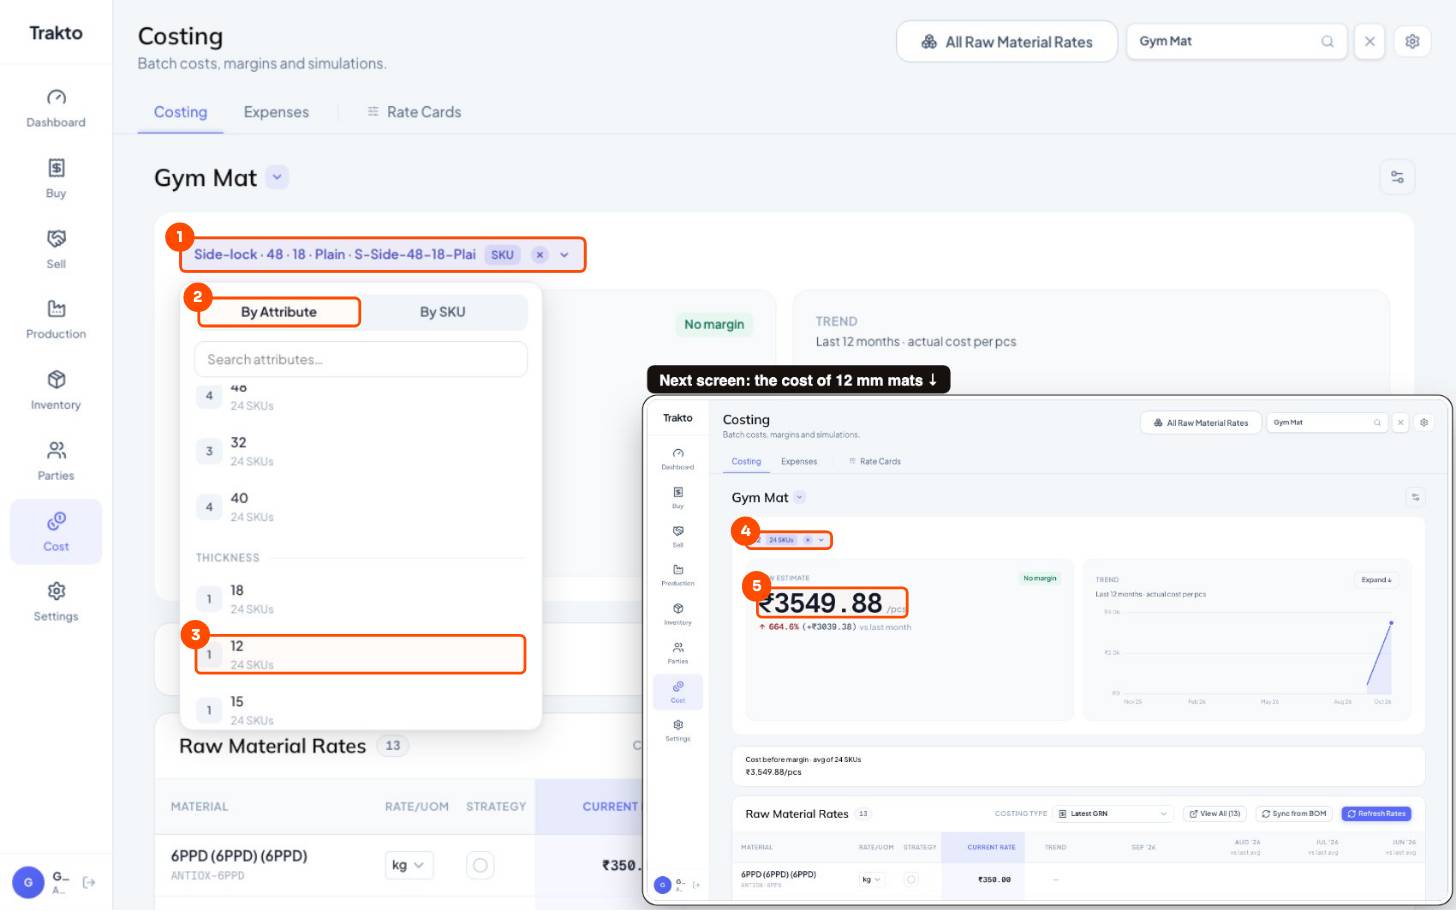Open the 24 SKUs selector chevron in the preview
1456x911 pixels.
coord(821,540)
